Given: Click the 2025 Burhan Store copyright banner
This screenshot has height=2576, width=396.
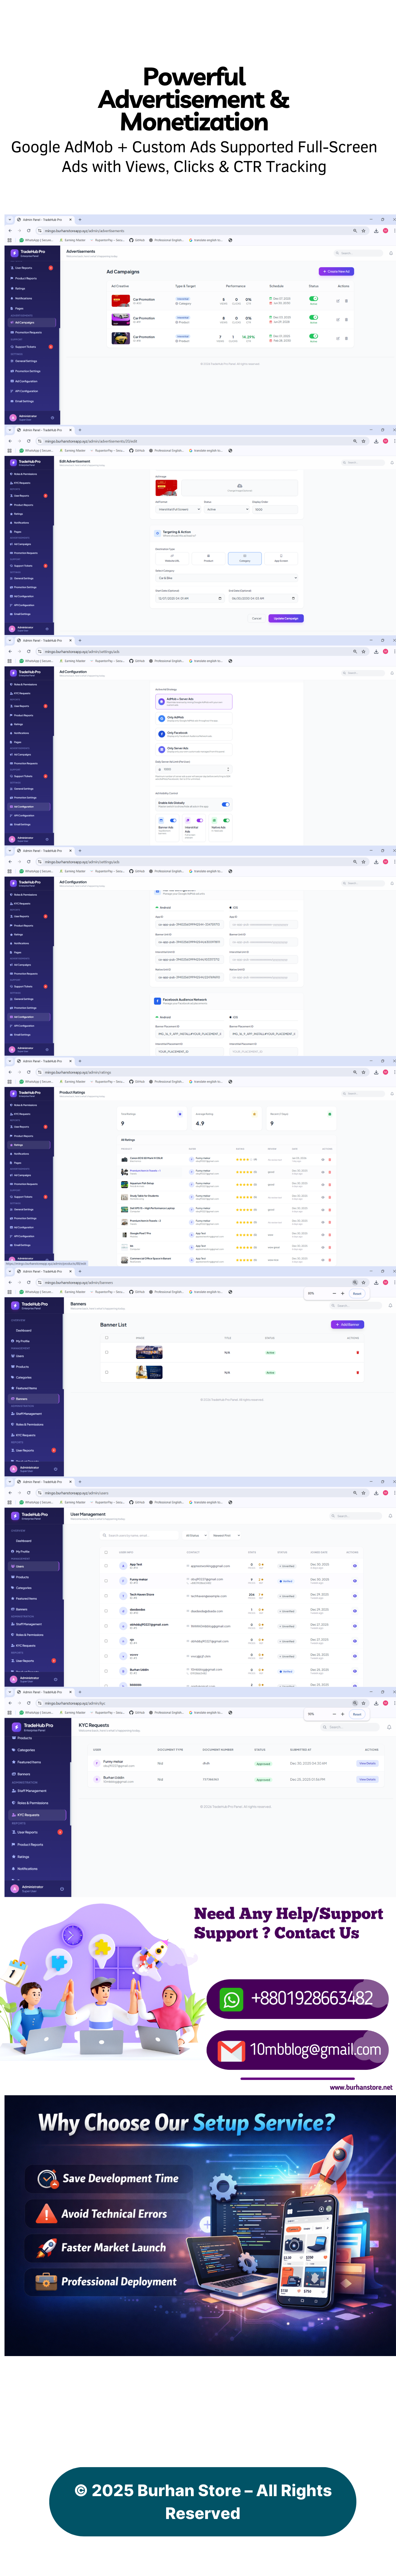Looking at the screenshot, I should pos(202,2501).
